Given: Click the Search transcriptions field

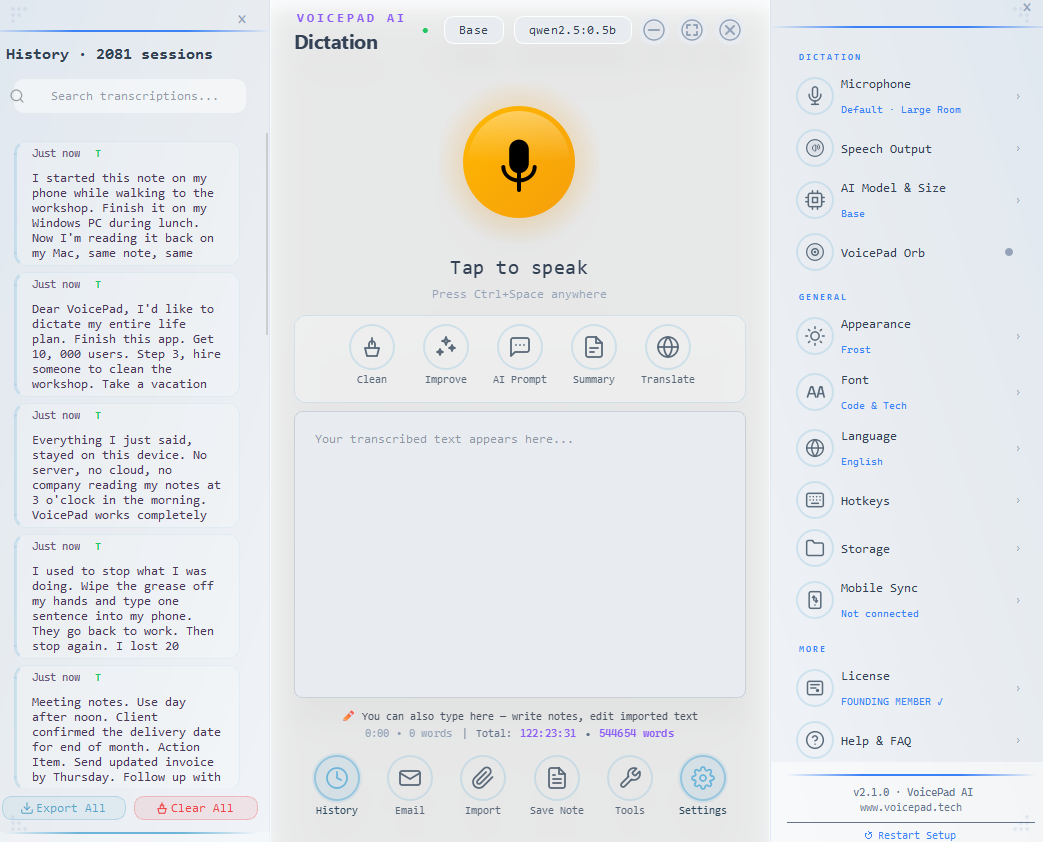Looking at the screenshot, I should point(140,96).
